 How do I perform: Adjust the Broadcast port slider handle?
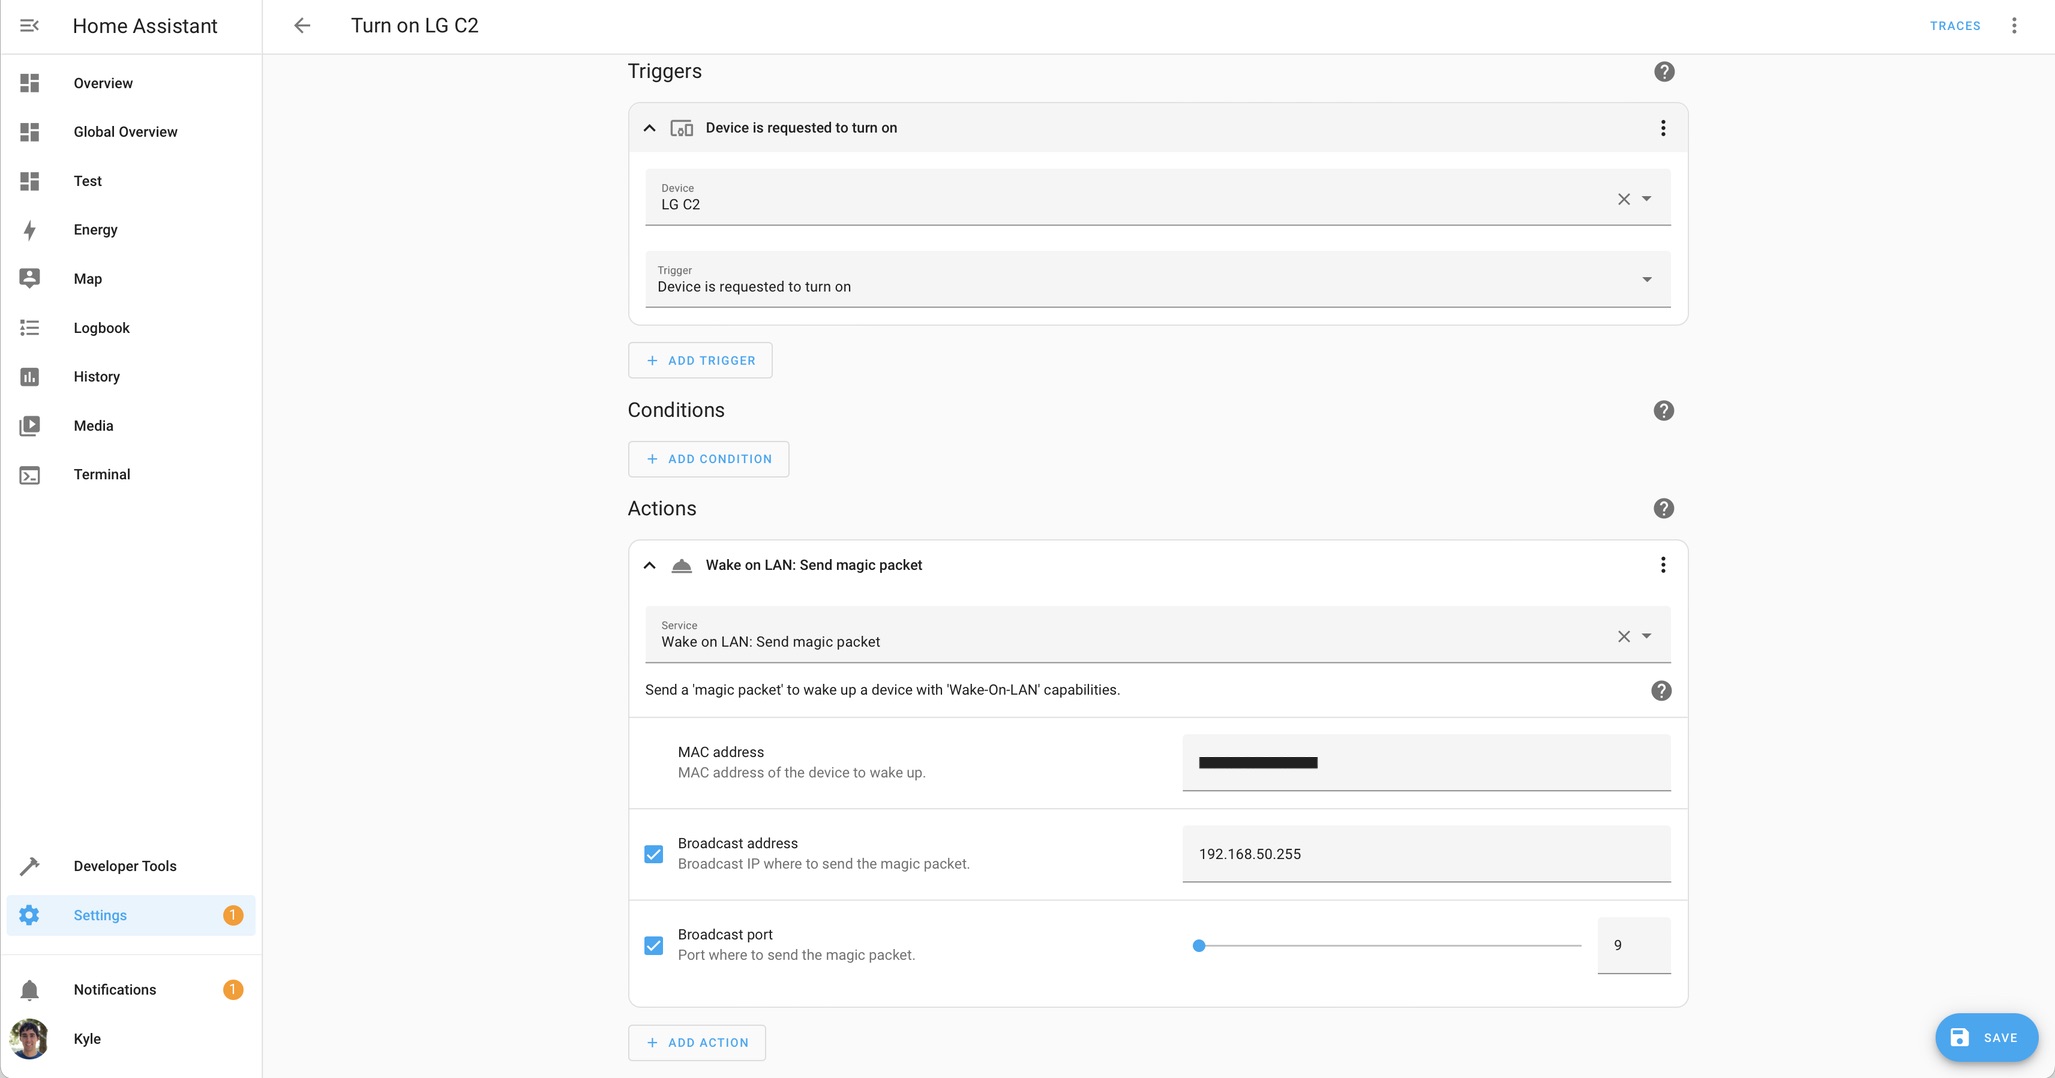(1198, 945)
